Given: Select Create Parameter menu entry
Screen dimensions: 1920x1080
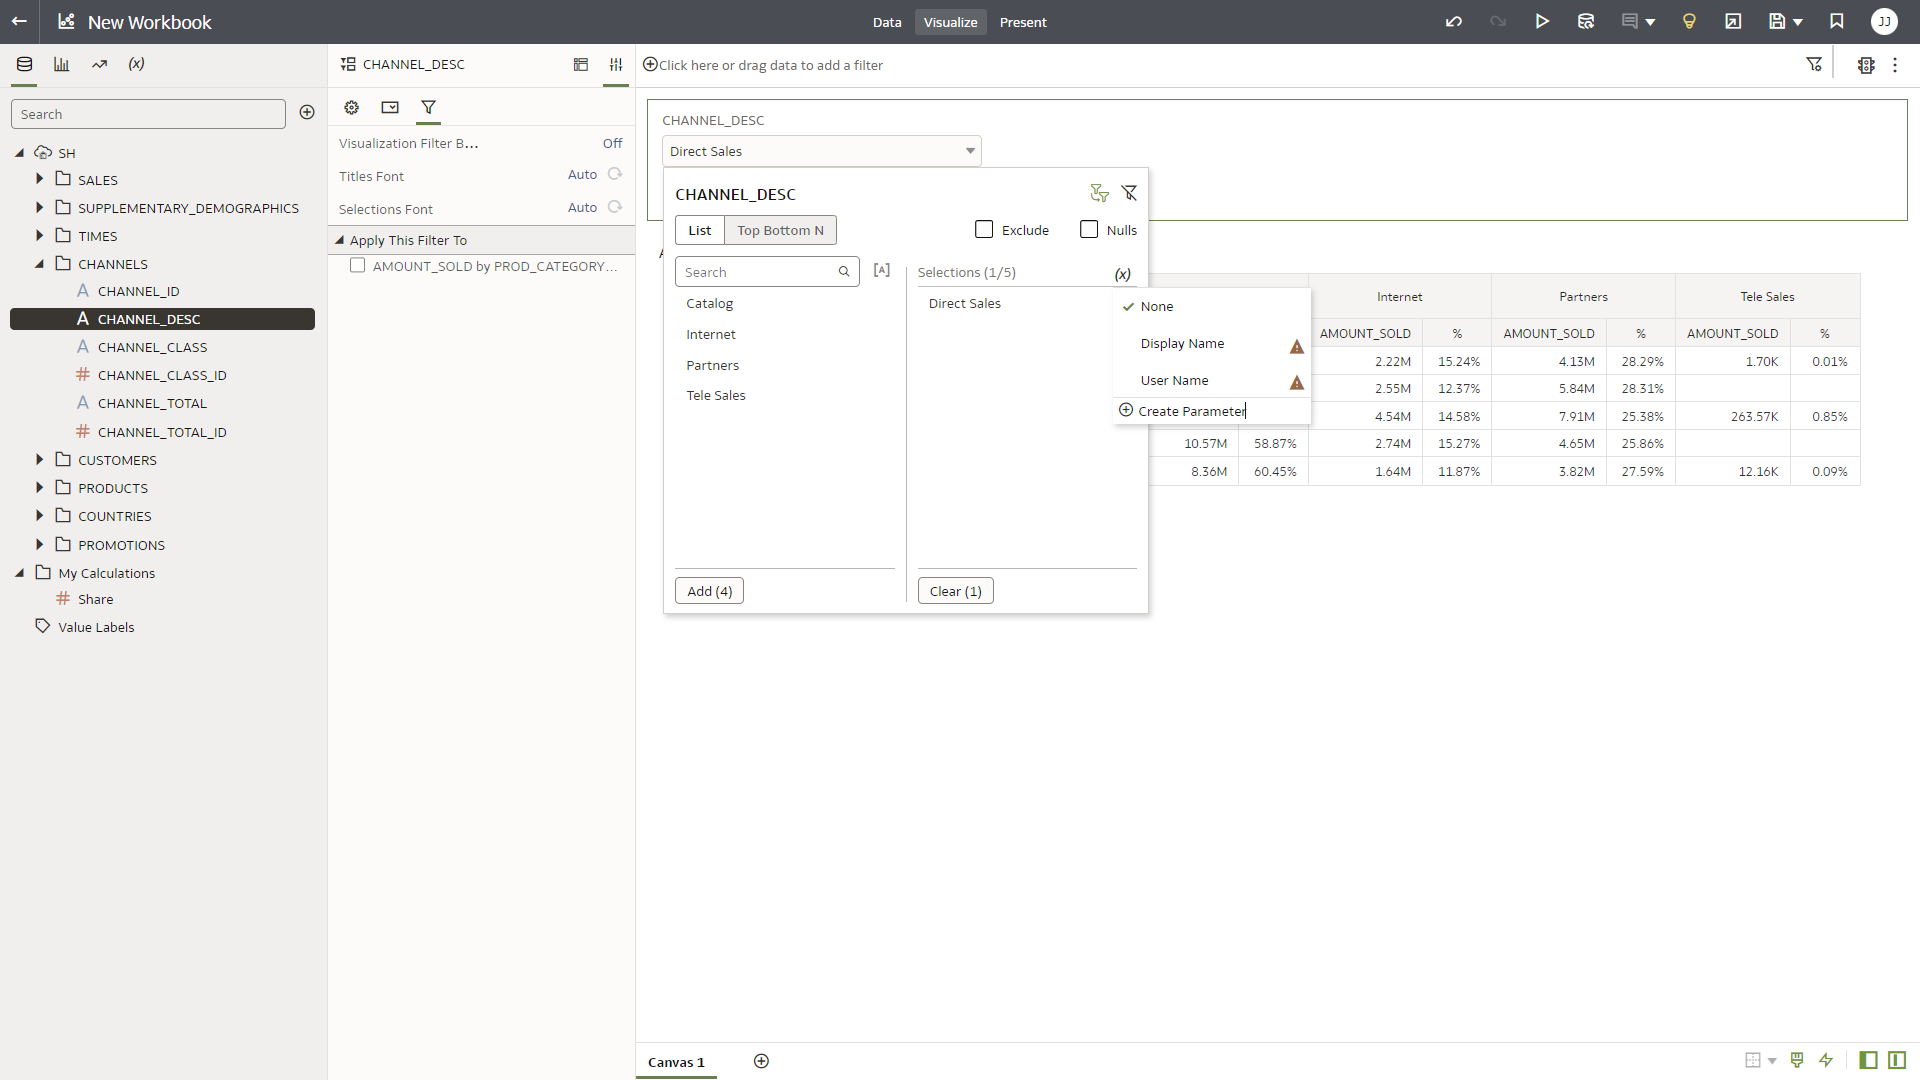Looking at the screenshot, I should 1191,411.
